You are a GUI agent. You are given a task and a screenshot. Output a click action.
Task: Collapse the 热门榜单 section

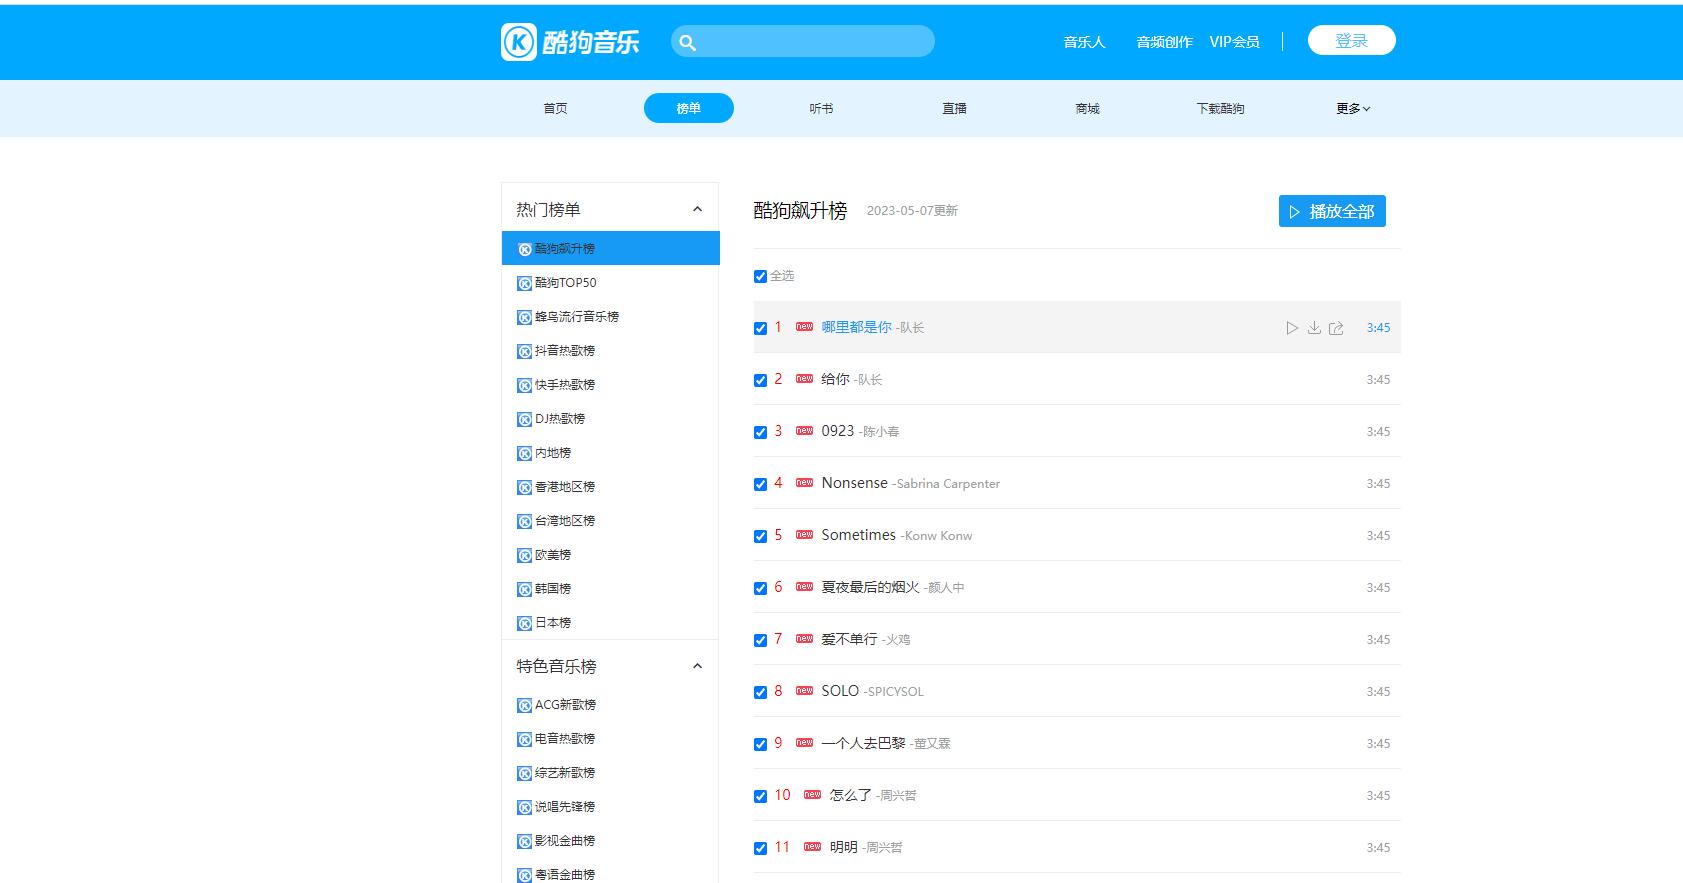(697, 210)
